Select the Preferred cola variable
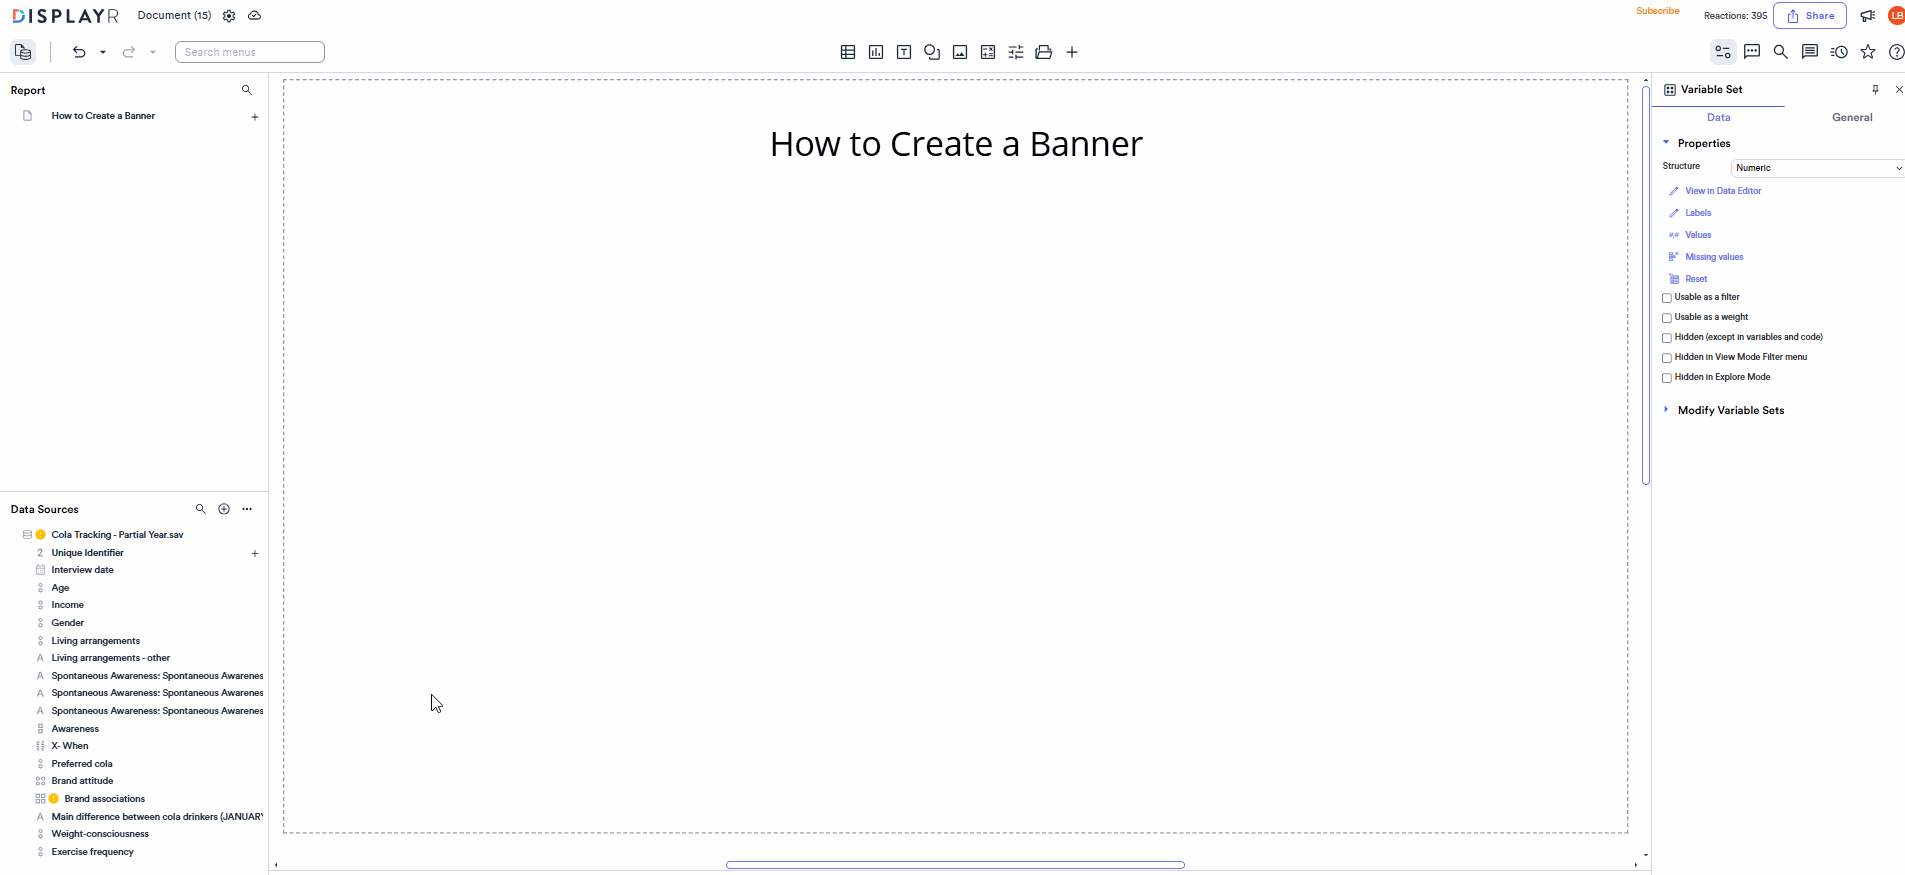Image resolution: width=1905 pixels, height=875 pixels. [x=82, y=764]
